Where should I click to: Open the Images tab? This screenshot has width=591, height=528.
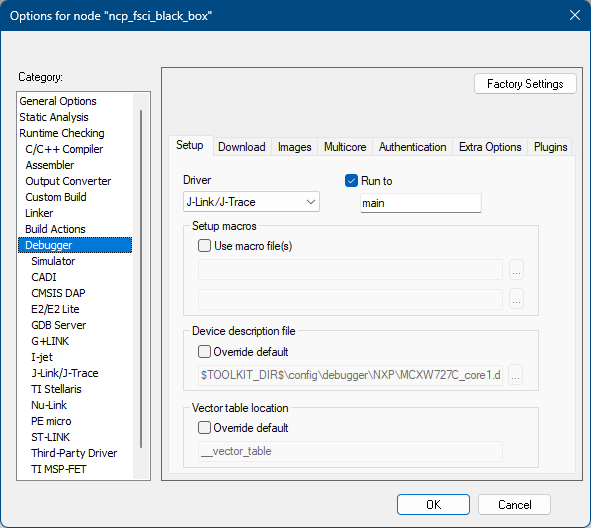click(x=294, y=147)
